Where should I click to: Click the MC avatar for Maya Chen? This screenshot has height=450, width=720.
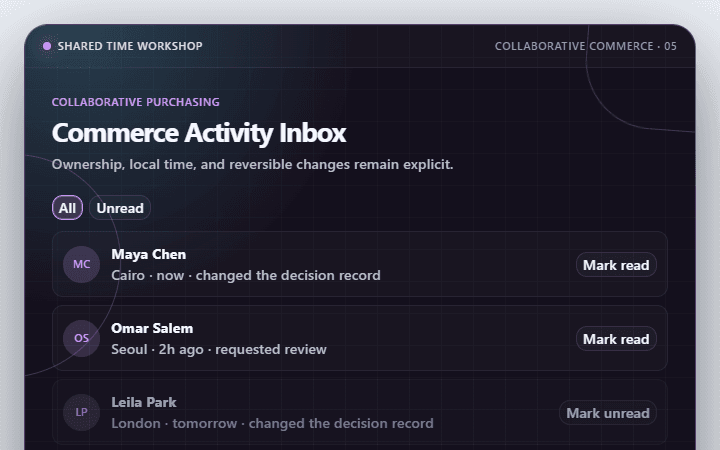(x=81, y=264)
